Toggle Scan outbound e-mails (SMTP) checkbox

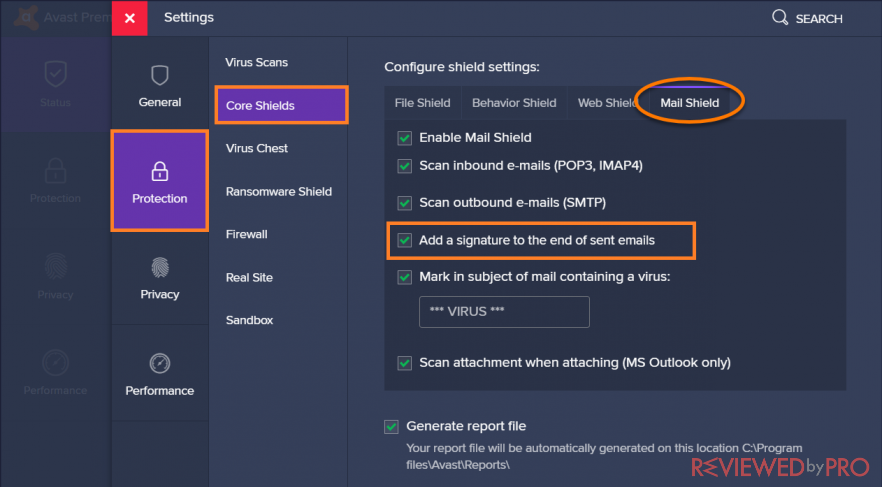click(x=404, y=203)
